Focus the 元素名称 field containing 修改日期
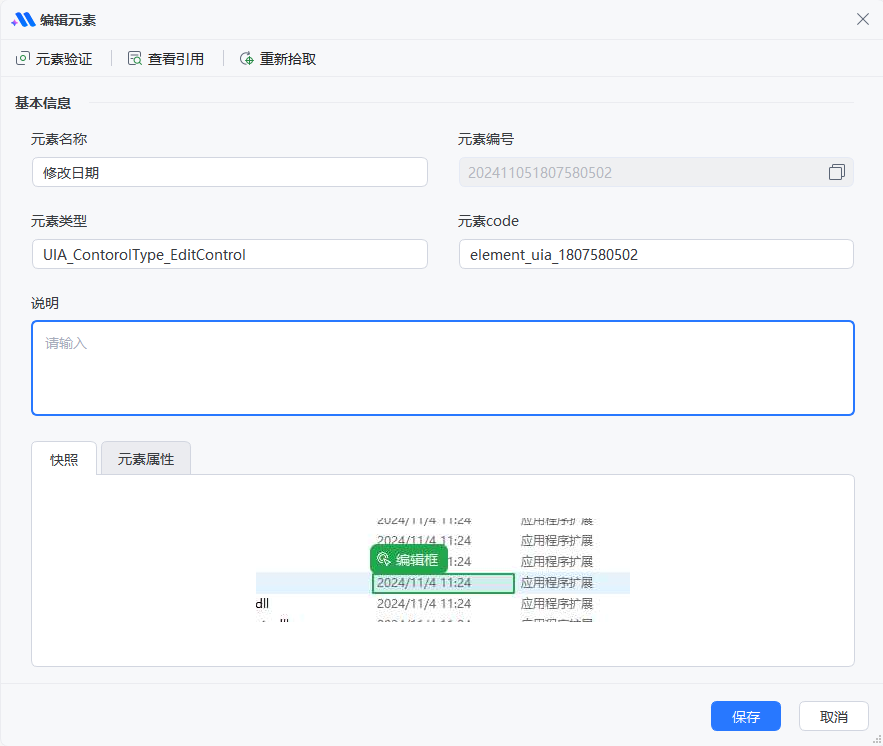Image resolution: width=883 pixels, height=746 pixels. point(229,172)
